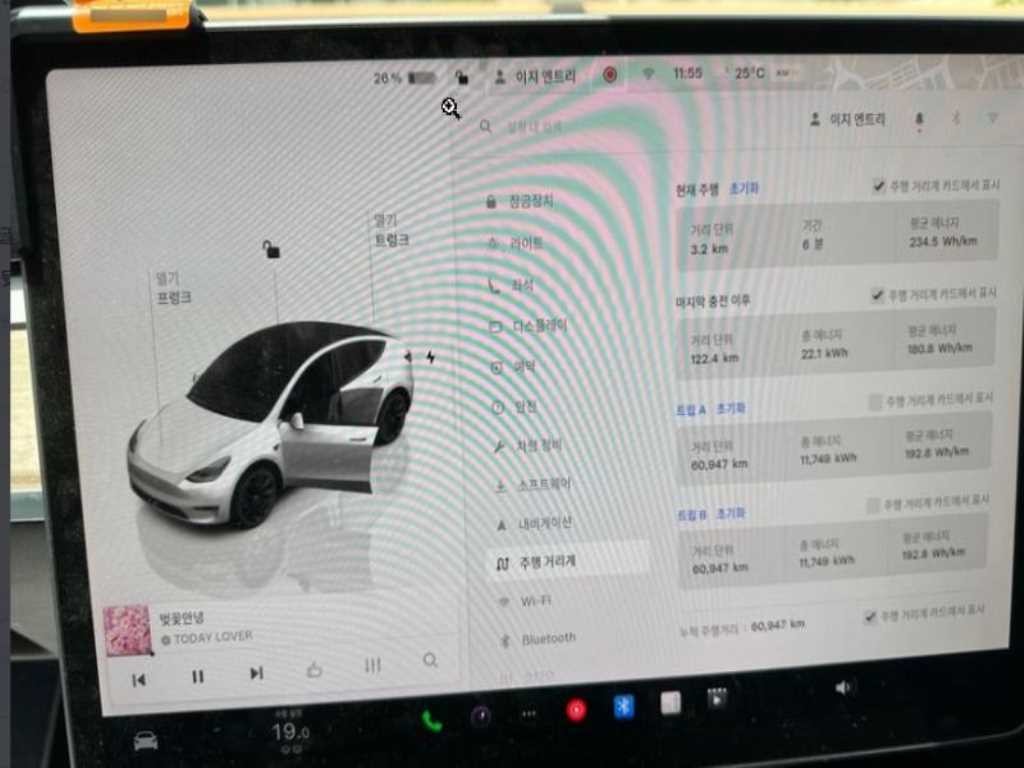Toggle odometer card checkbox for 마지막 충전 이후
Viewport: 1024px width, 768px height.
tap(877, 295)
